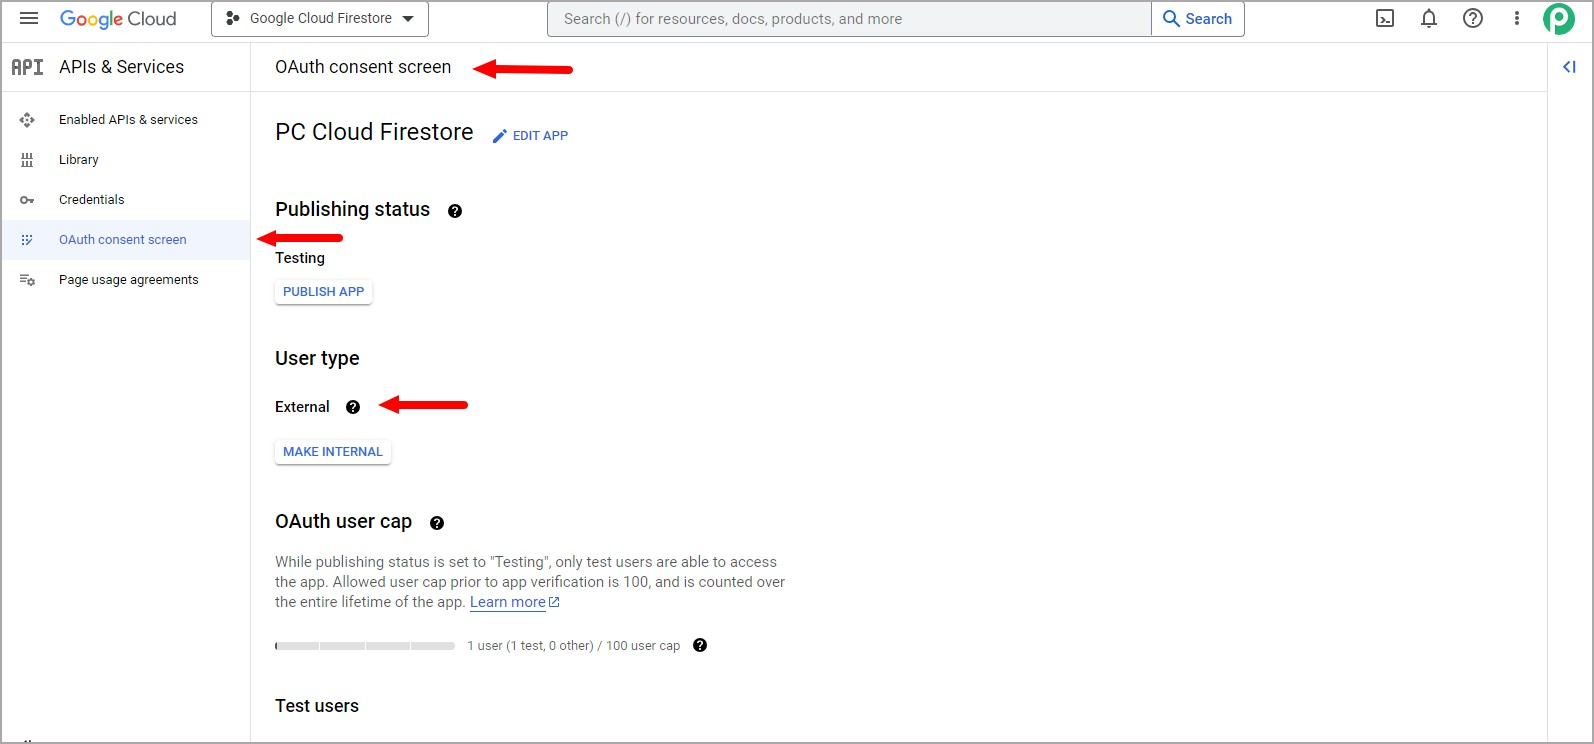Open the notifications bell
This screenshot has height=744, width=1594.
[x=1429, y=18]
